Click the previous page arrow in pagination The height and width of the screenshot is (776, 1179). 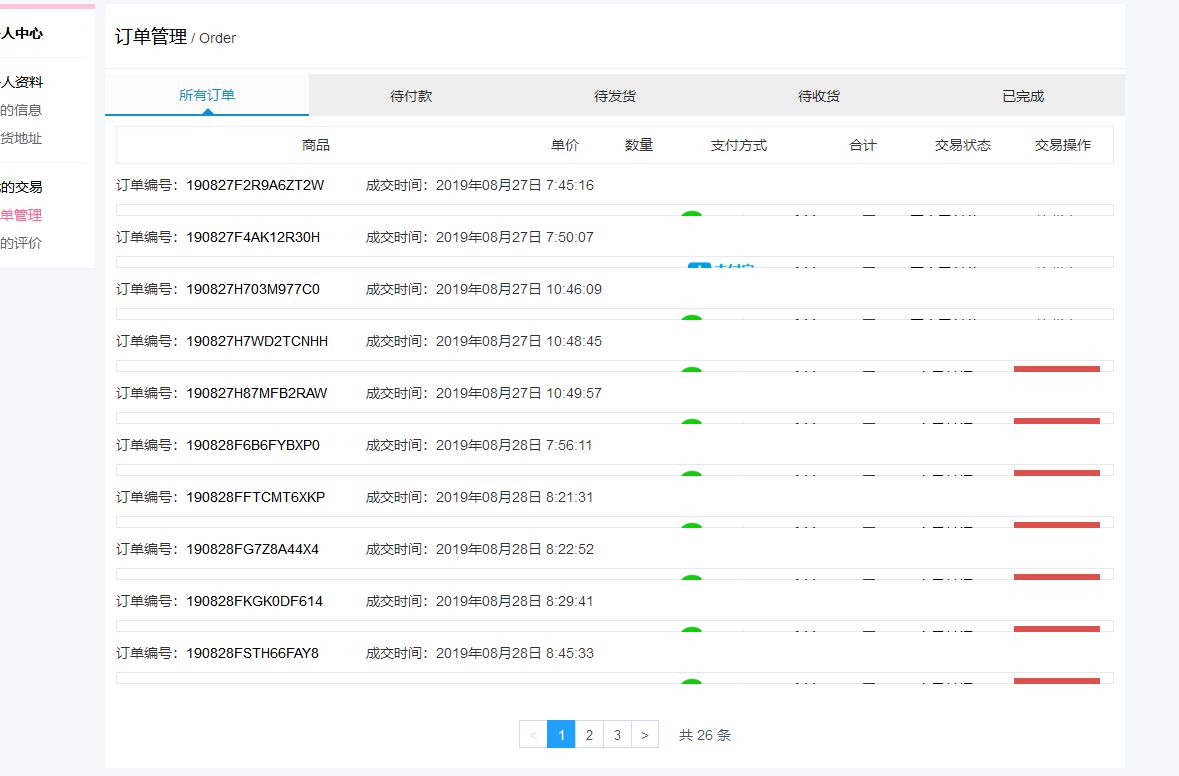pyautogui.click(x=533, y=735)
